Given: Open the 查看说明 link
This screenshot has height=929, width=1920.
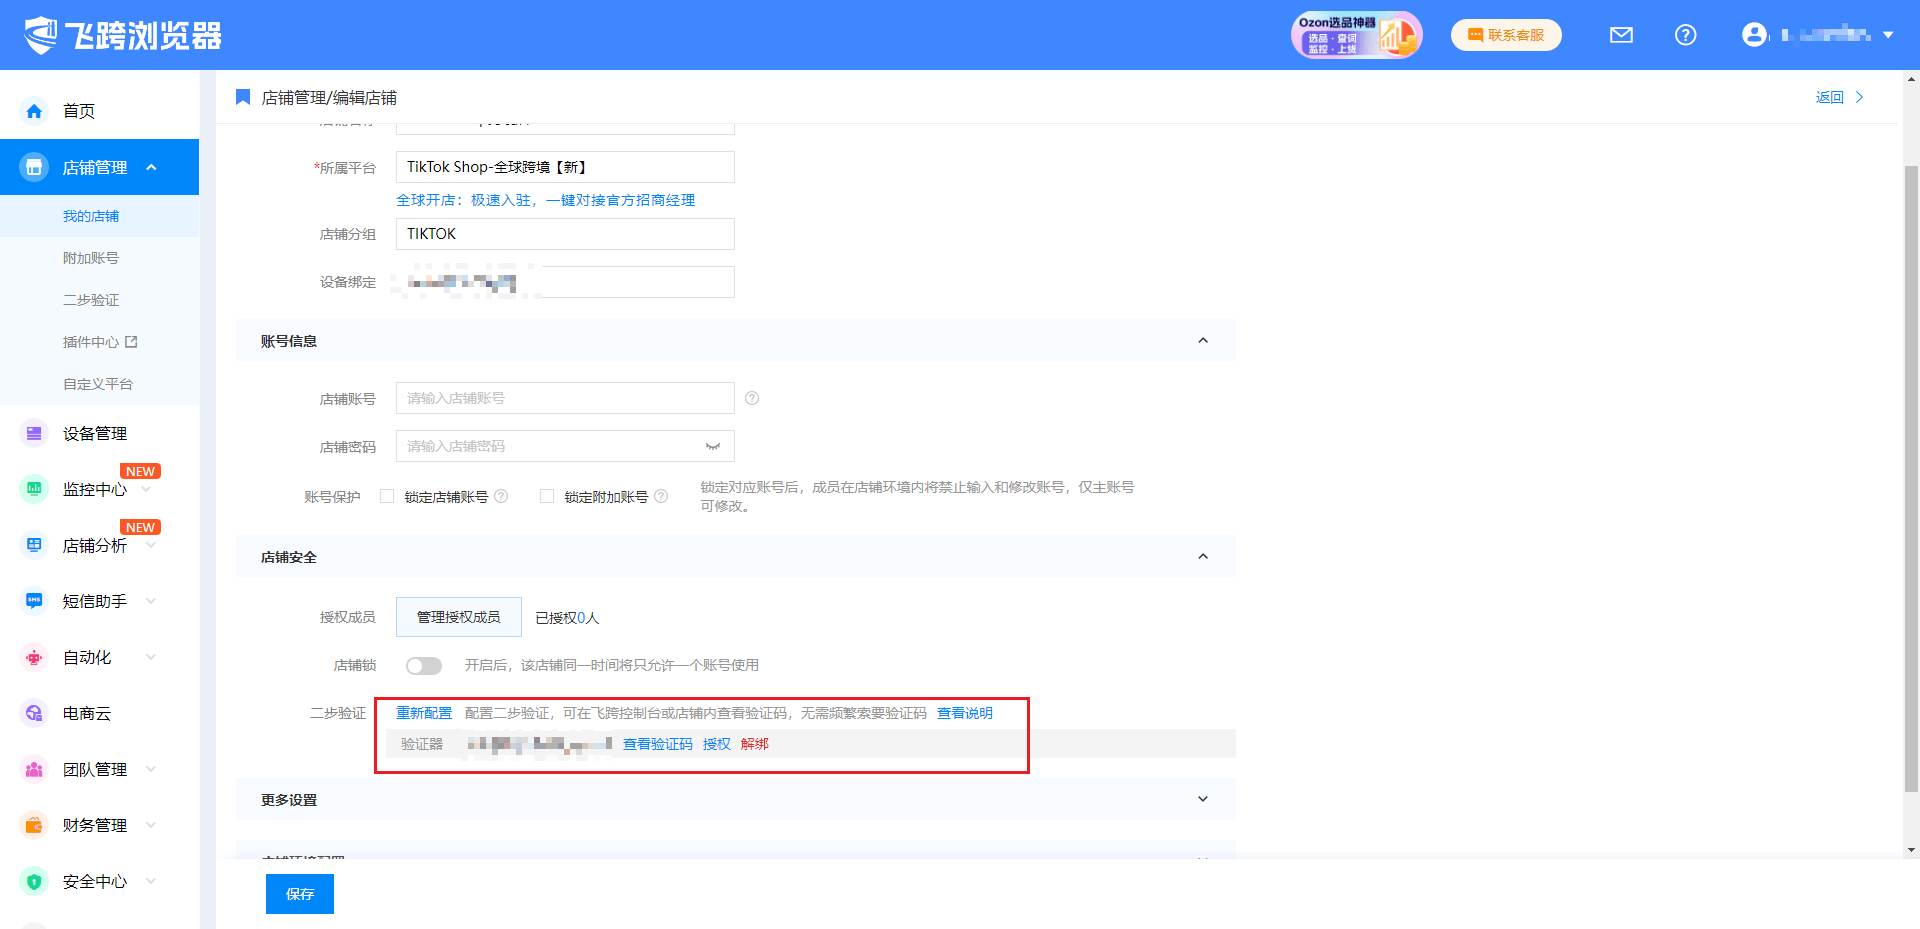Looking at the screenshot, I should (965, 713).
